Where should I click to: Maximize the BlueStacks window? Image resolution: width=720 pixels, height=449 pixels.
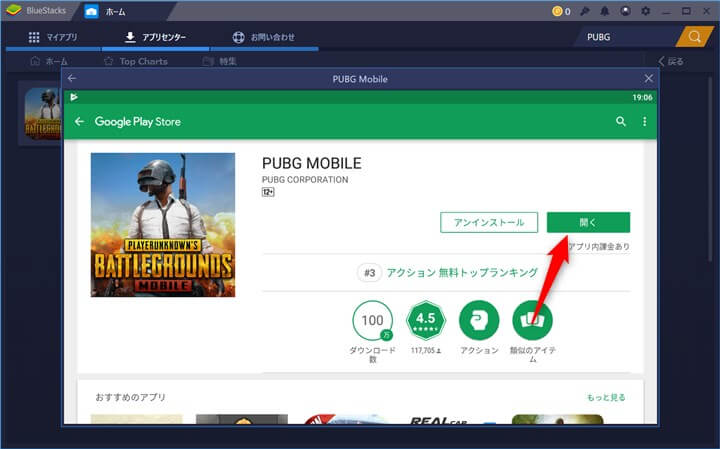point(686,11)
